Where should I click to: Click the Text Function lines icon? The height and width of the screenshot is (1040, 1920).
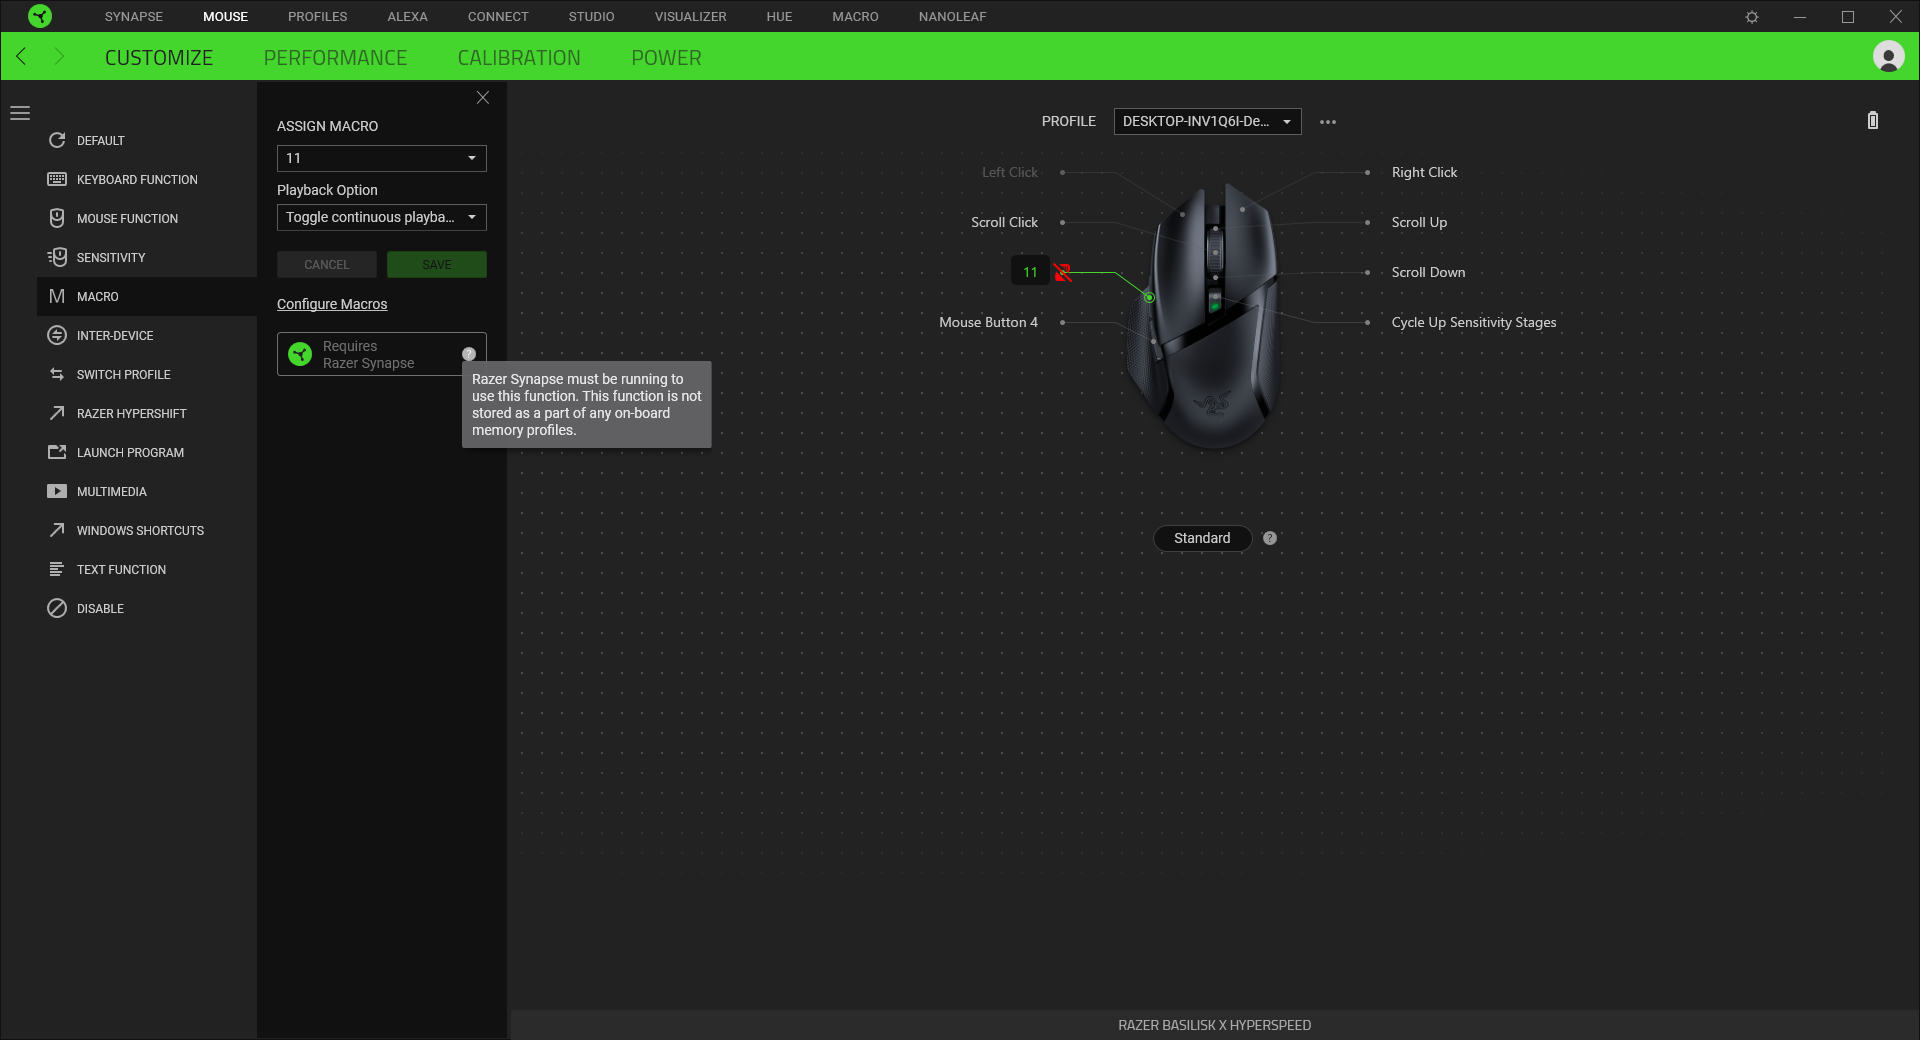point(57,569)
